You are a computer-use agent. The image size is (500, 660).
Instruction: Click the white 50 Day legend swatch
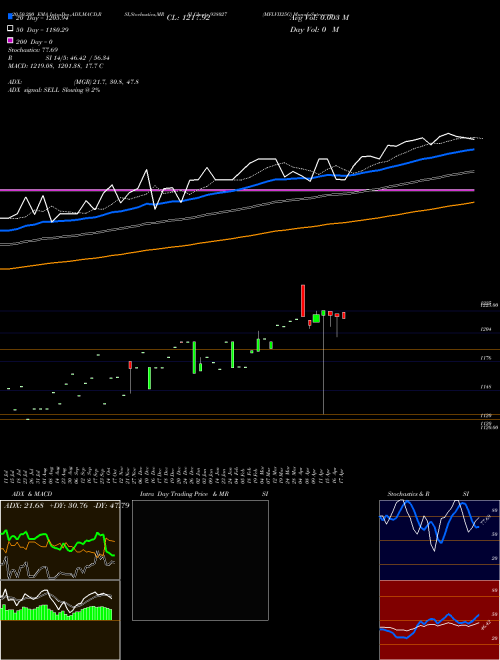[x=10, y=29]
